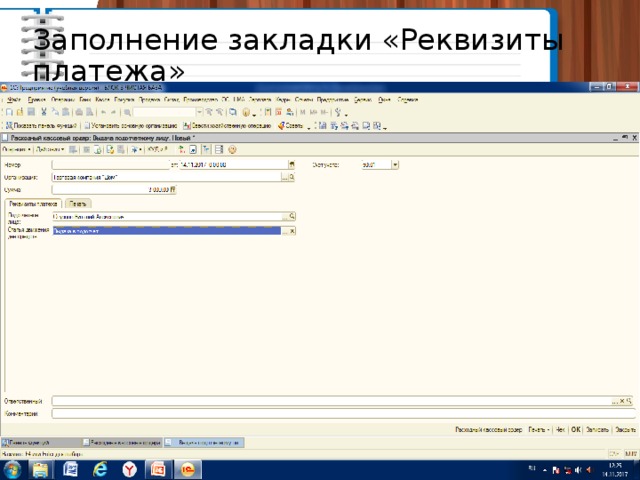Click the Find magnifier icon in main toolbar

pyautogui.click(x=127, y=112)
